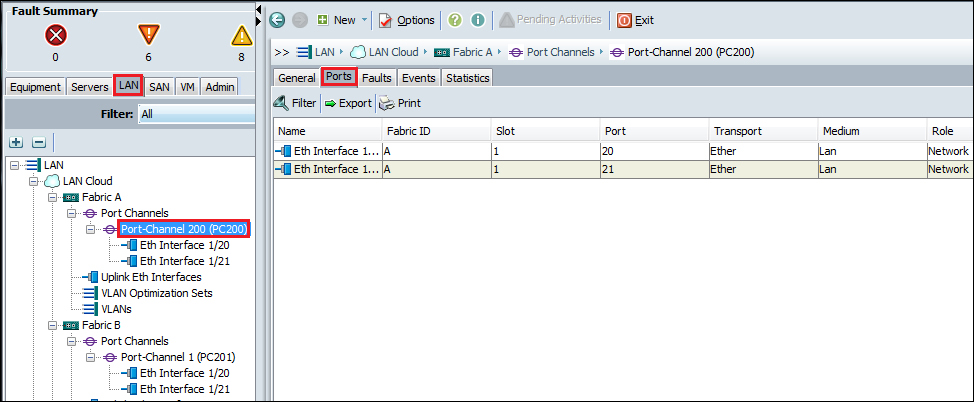Click the LAN breadcrumb link
974x402 pixels.
coord(324,52)
